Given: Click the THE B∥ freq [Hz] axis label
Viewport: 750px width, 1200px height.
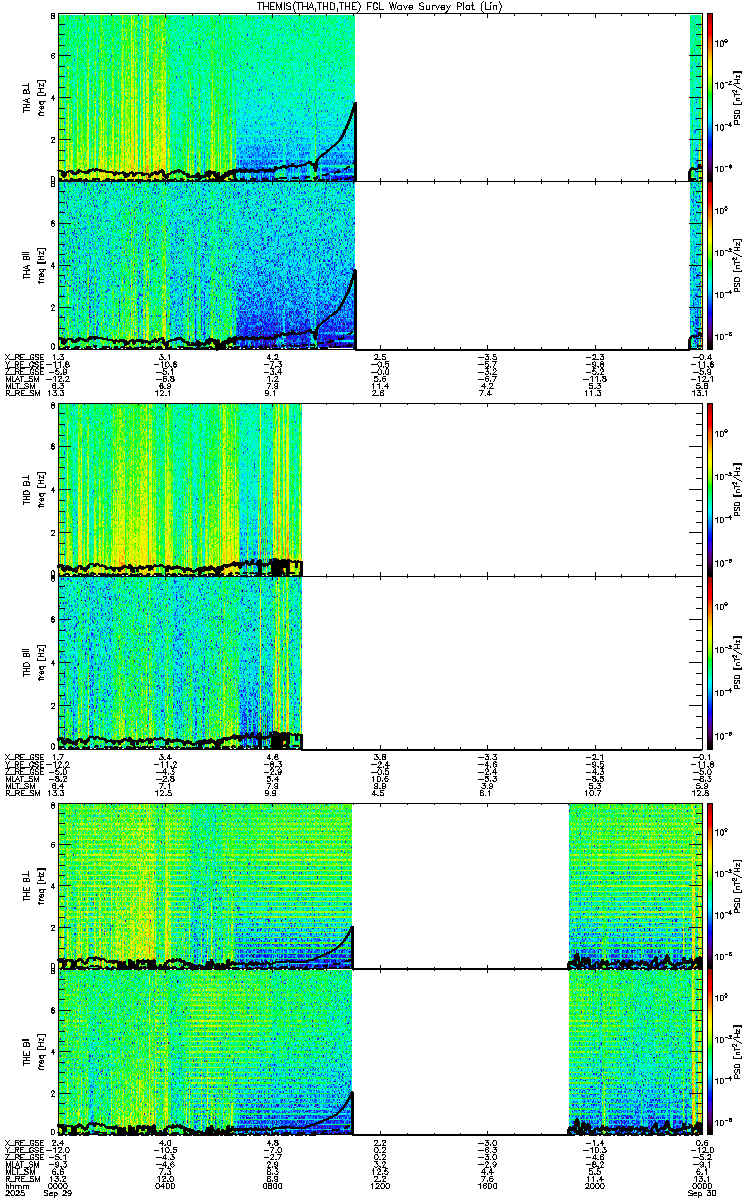Looking at the screenshot, I should tap(42, 1052).
